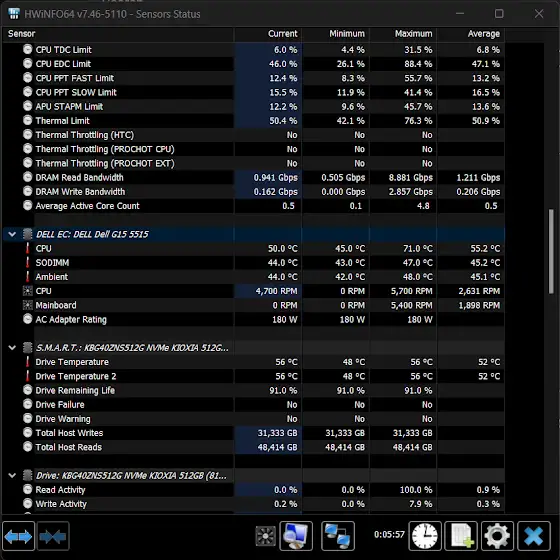
Task: Click the CPU fan RPM row
Action: click(254, 291)
